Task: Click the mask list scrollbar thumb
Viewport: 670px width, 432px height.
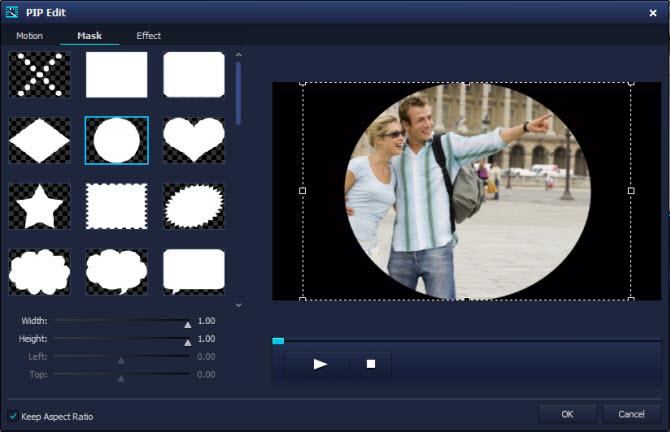Action: tap(238, 94)
